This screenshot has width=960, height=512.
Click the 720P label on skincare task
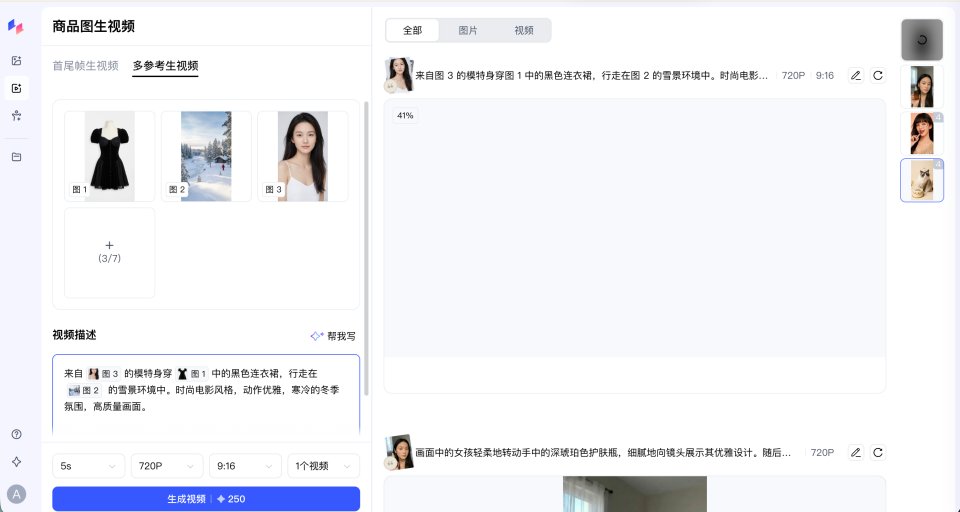tap(822, 453)
